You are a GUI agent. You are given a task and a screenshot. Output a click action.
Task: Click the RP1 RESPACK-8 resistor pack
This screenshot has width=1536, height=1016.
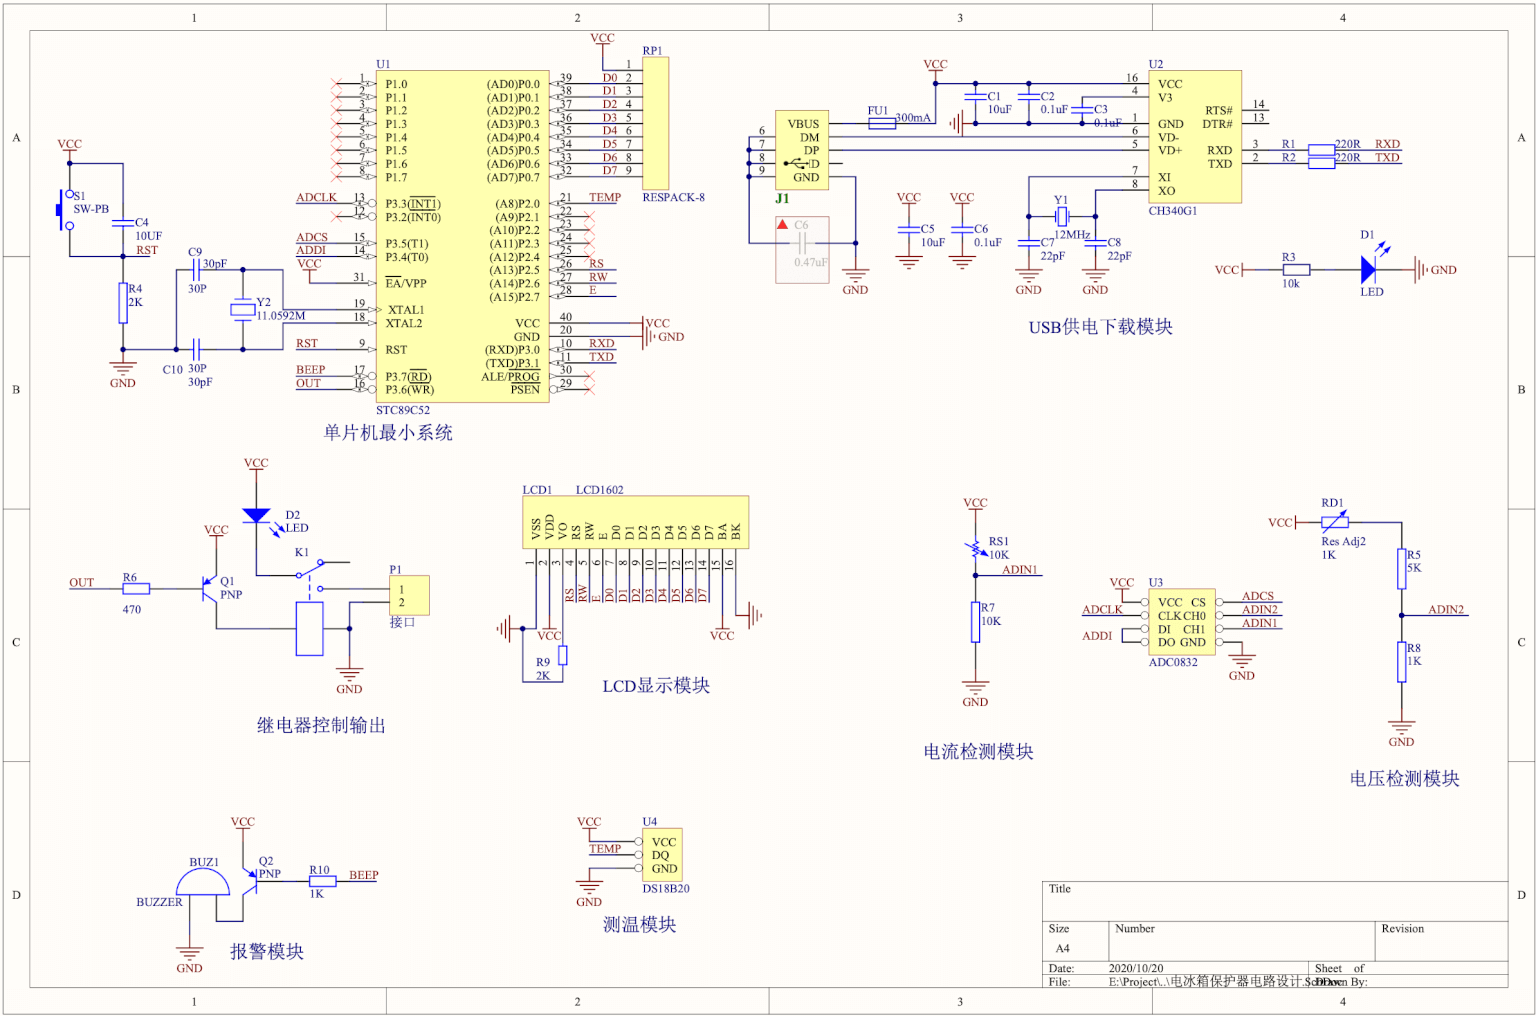pos(655,124)
